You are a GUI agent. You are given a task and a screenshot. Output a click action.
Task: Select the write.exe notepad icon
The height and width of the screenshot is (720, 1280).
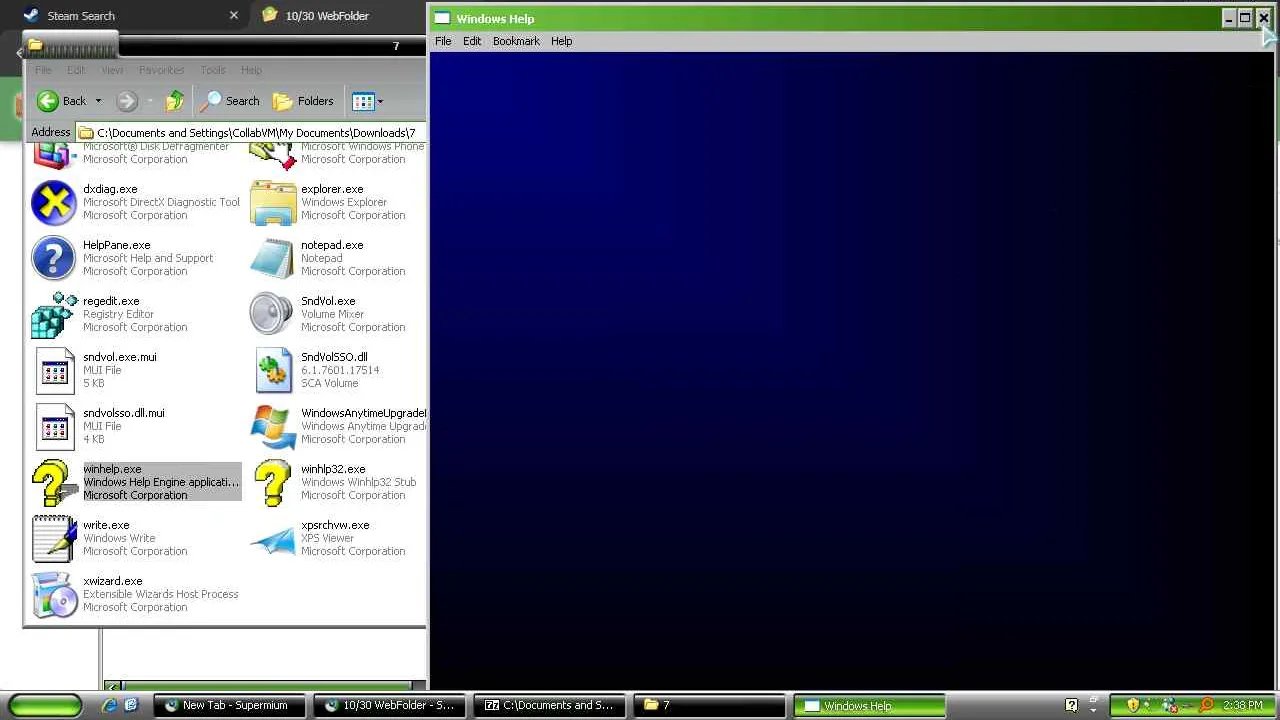(x=54, y=538)
